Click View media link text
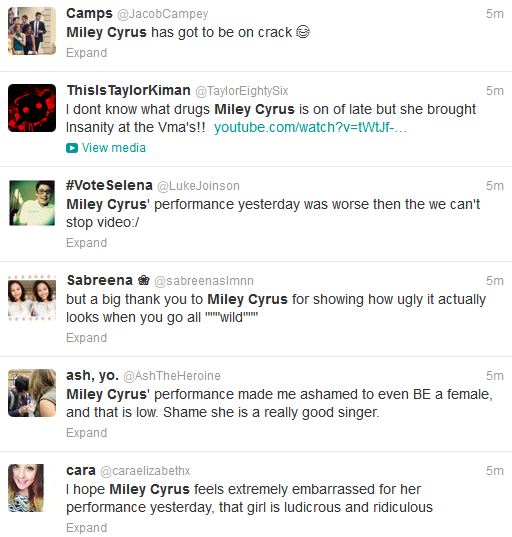 coord(114,148)
